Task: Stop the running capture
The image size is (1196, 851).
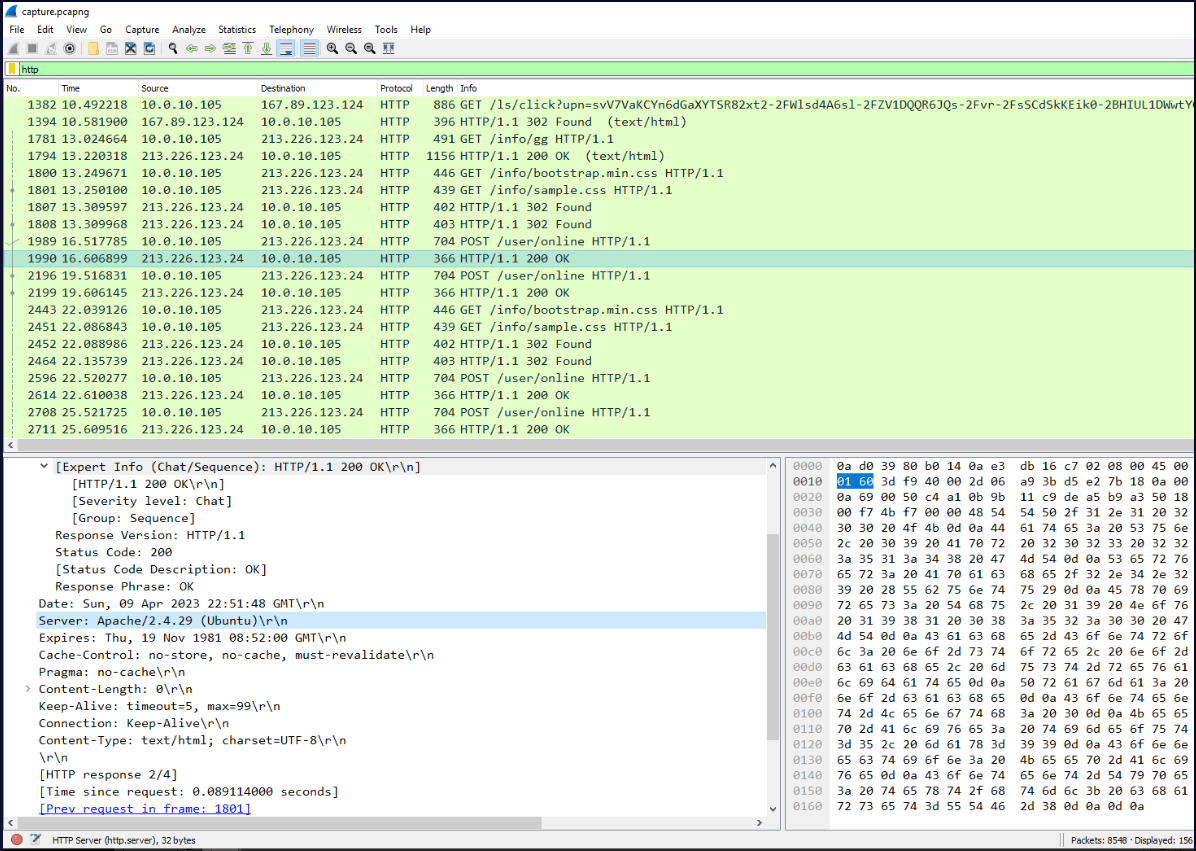Action: [x=32, y=49]
